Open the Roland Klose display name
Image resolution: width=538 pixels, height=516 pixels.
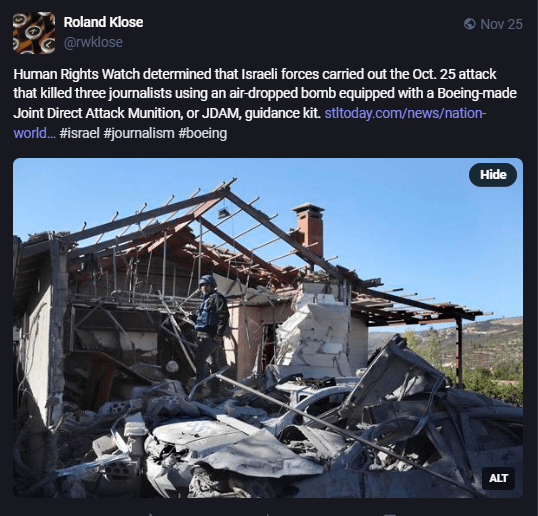[x=103, y=22]
